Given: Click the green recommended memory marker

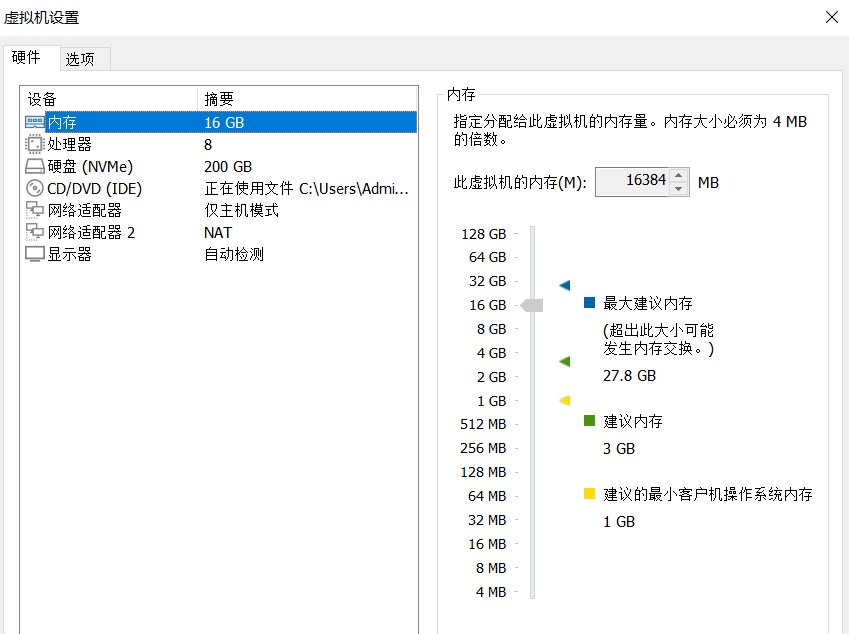Looking at the screenshot, I should pos(565,361).
